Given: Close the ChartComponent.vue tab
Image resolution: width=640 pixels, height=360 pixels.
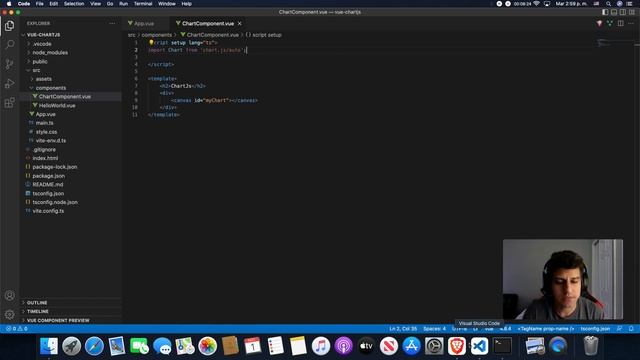Looking at the screenshot, I should (x=240, y=24).
